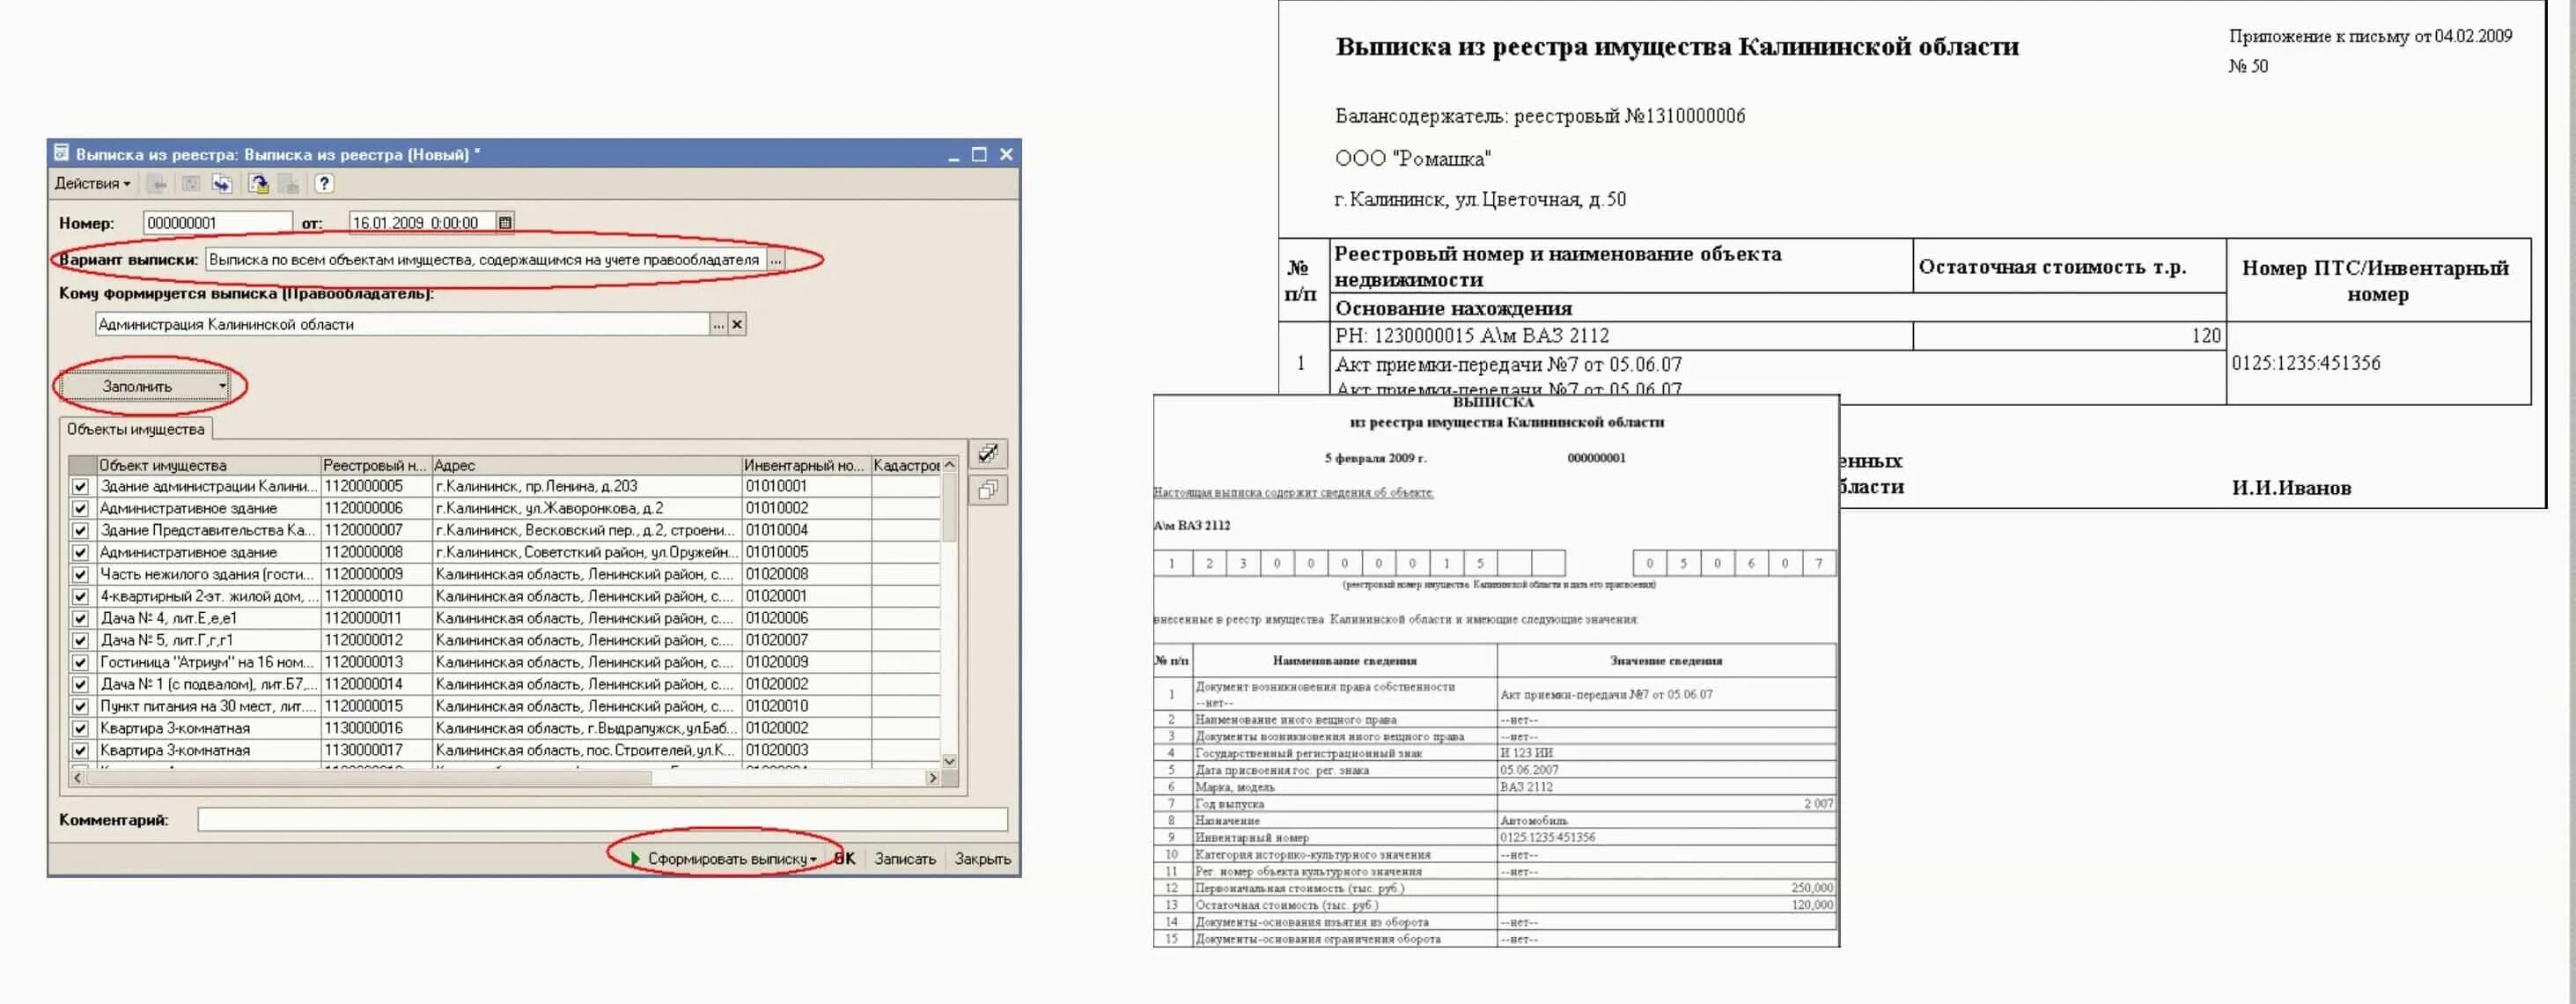The height and width of the screenshot is (1004, 2576).
Task: Minimize the Выписка из реестра window
Action: 953,154
